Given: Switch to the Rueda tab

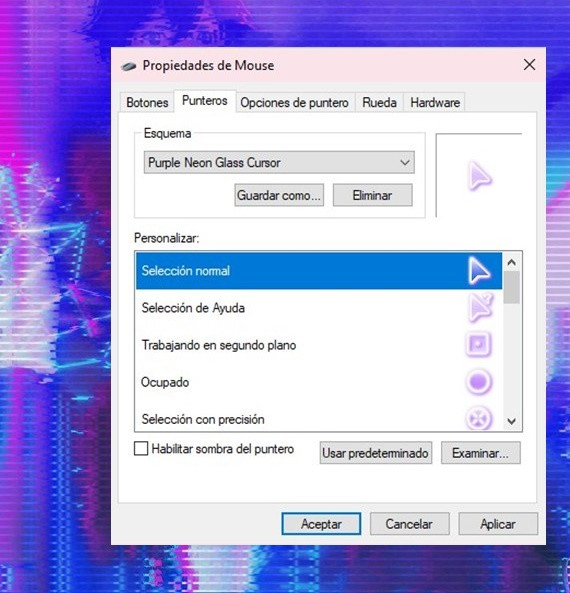Looking at the screenshot, I should click(x=379, y=102).
